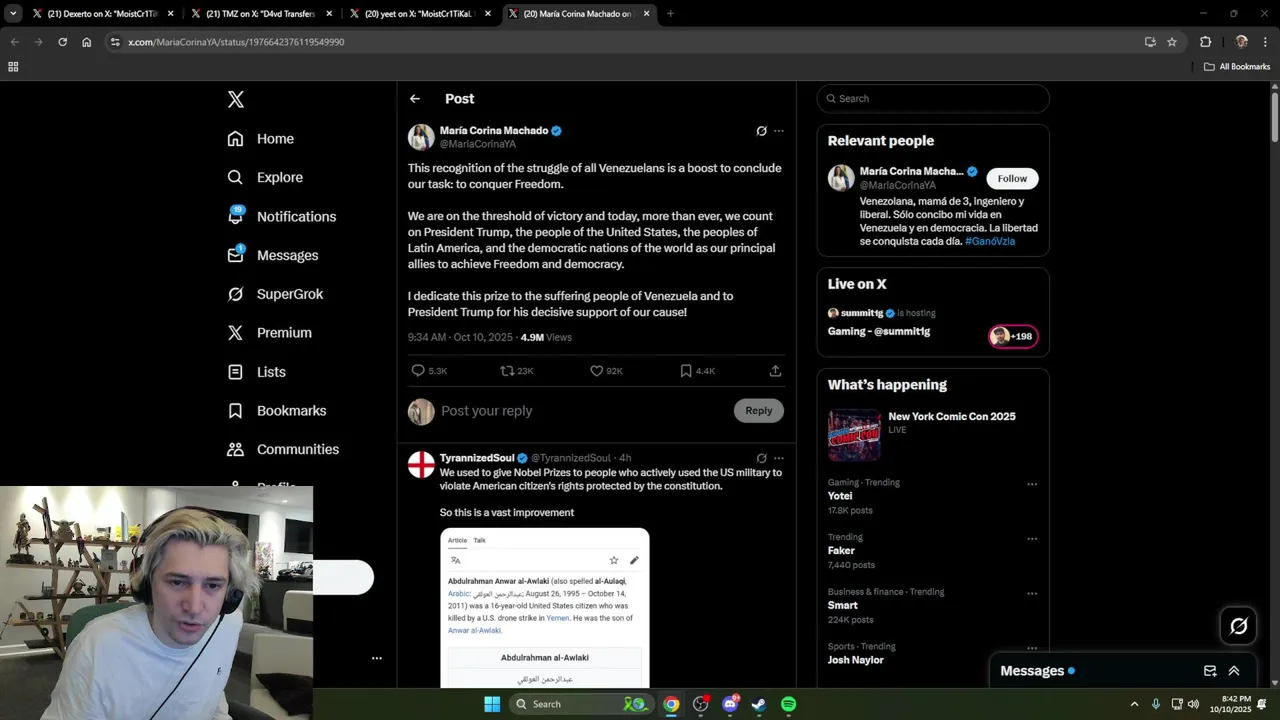Click taskbar Search box
Image resolution: width=1280 pixels, height=720 pixels.
581,704
